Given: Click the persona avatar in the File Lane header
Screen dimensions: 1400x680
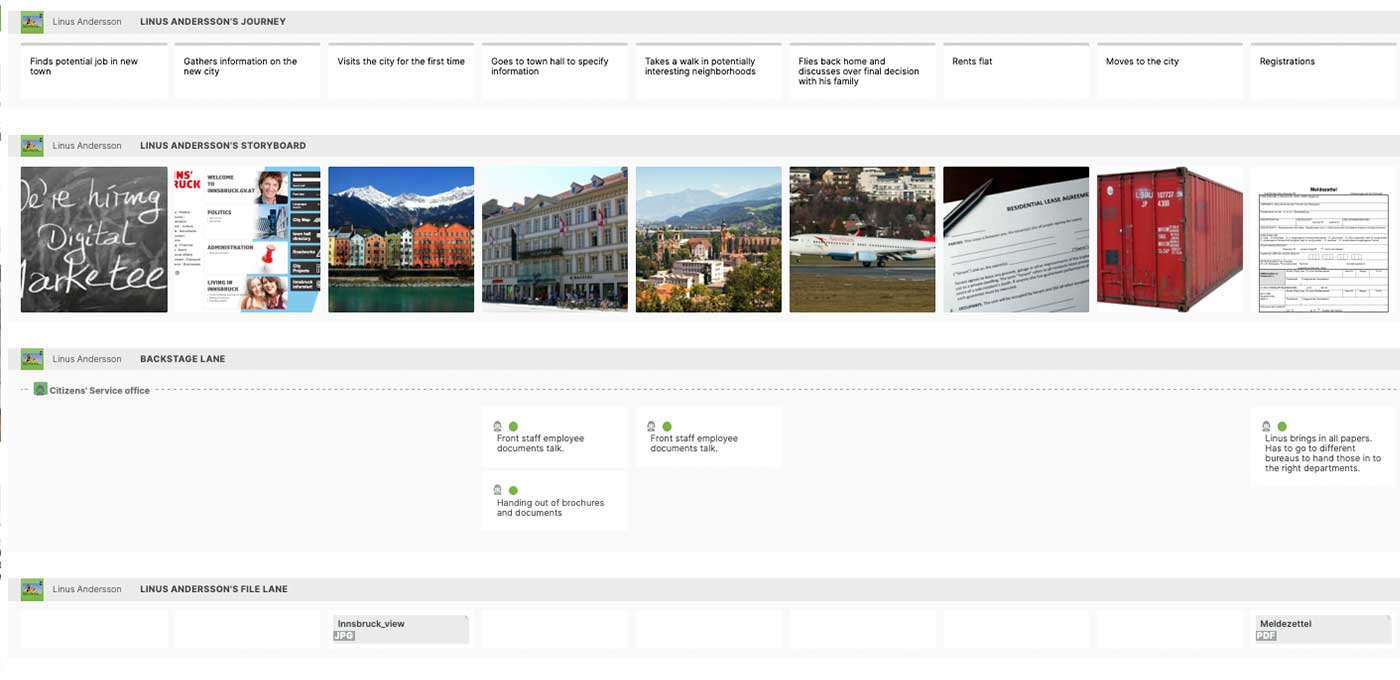Looking at the screenshot, I should 32,589.
